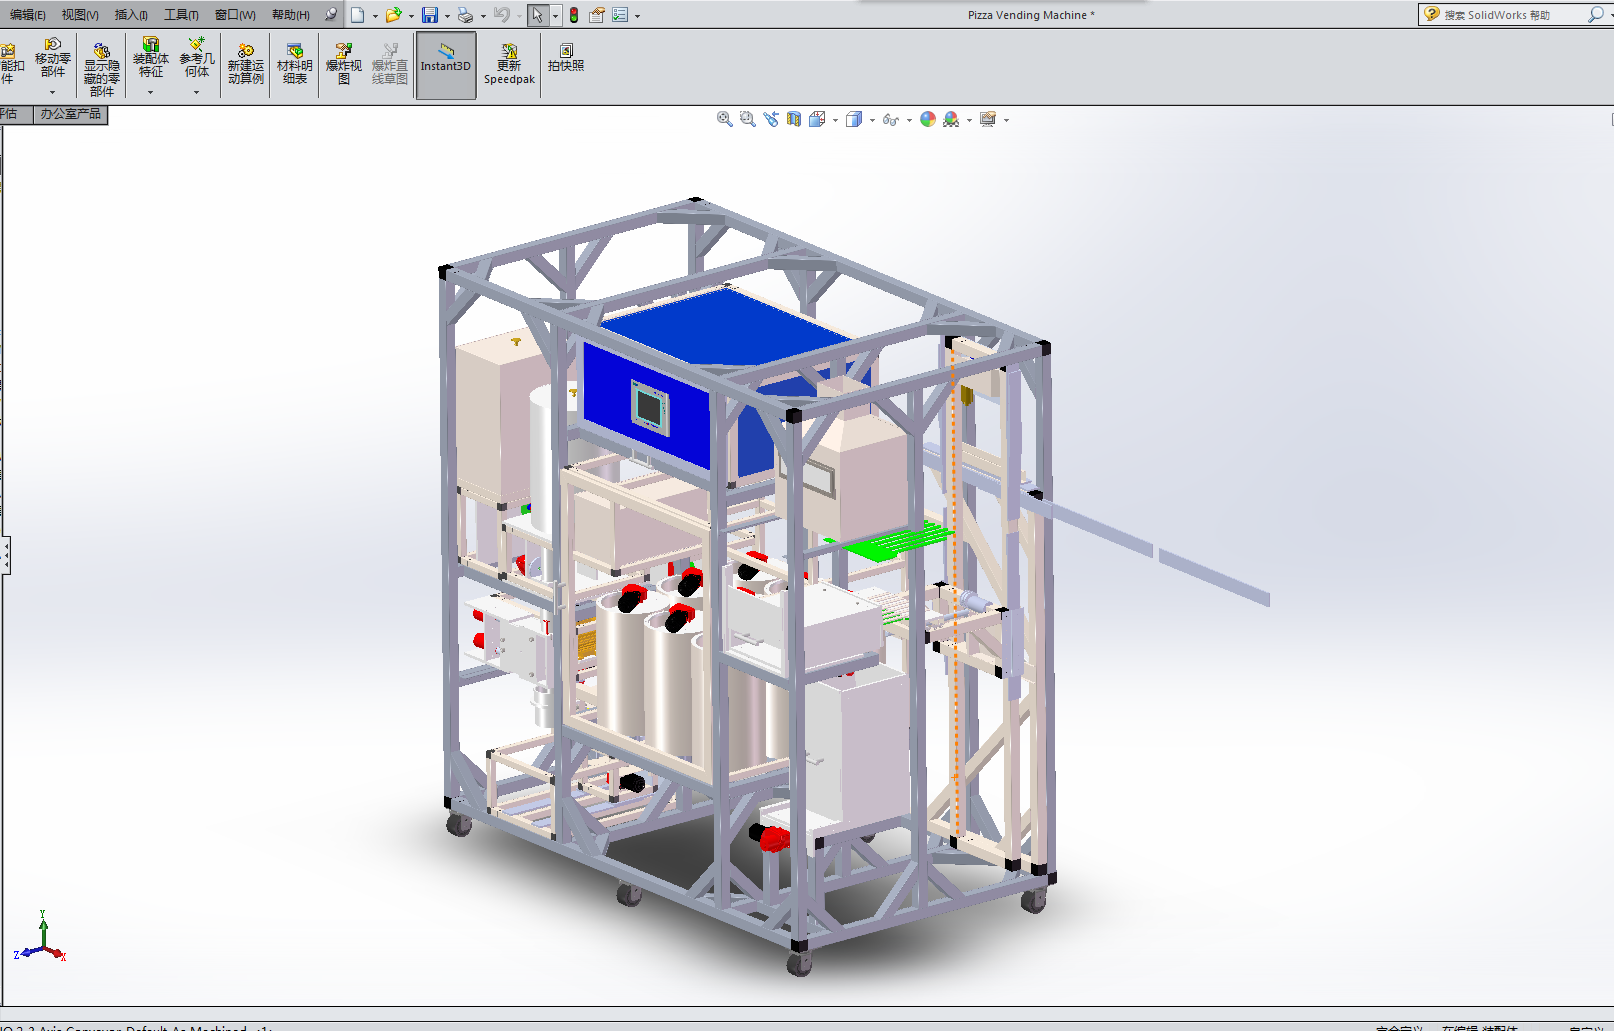
Task: Expand the Apply Scene dropdown arrow
Action: point(969,120)
